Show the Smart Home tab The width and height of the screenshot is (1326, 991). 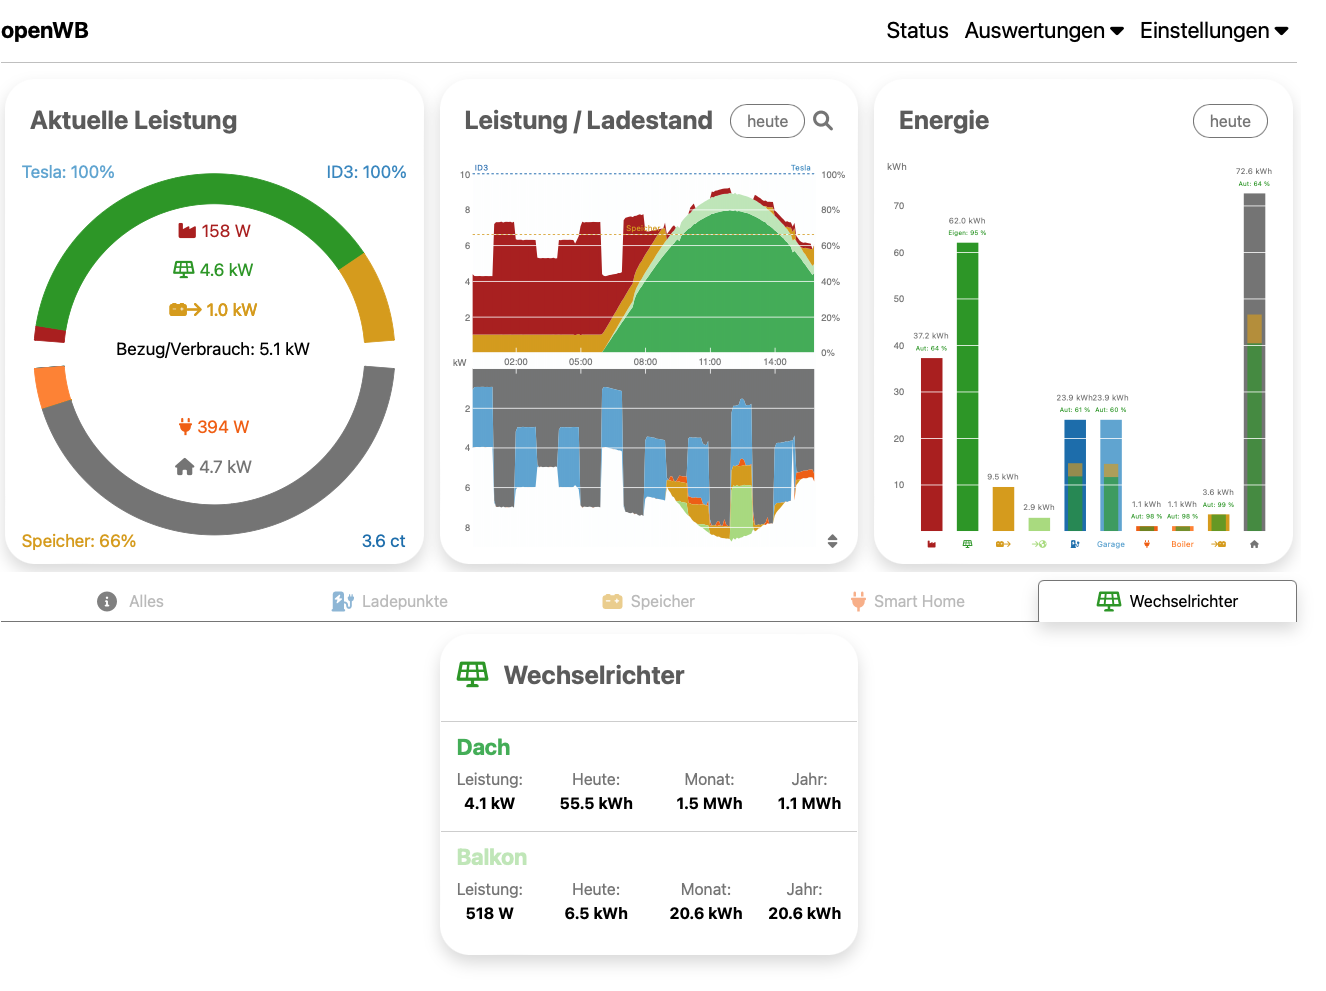[907, 601]
